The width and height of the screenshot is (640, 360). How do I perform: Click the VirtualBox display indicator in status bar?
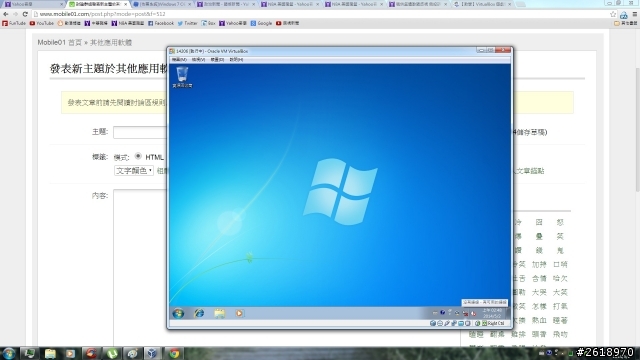[x=468, y=324]
